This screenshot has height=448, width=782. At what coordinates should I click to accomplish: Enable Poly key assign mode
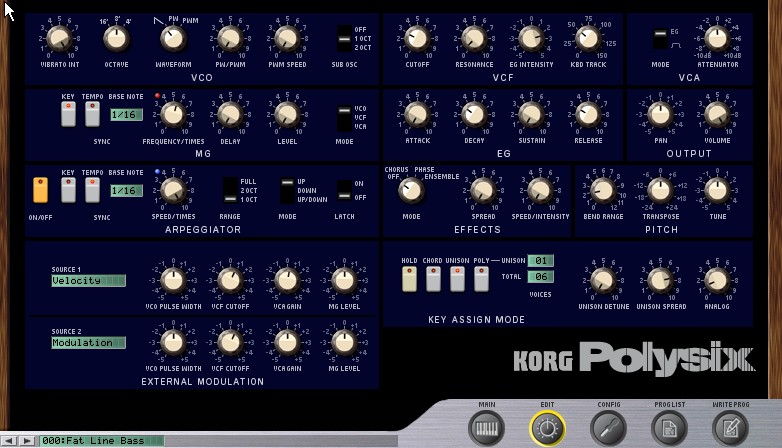[481, 279]
